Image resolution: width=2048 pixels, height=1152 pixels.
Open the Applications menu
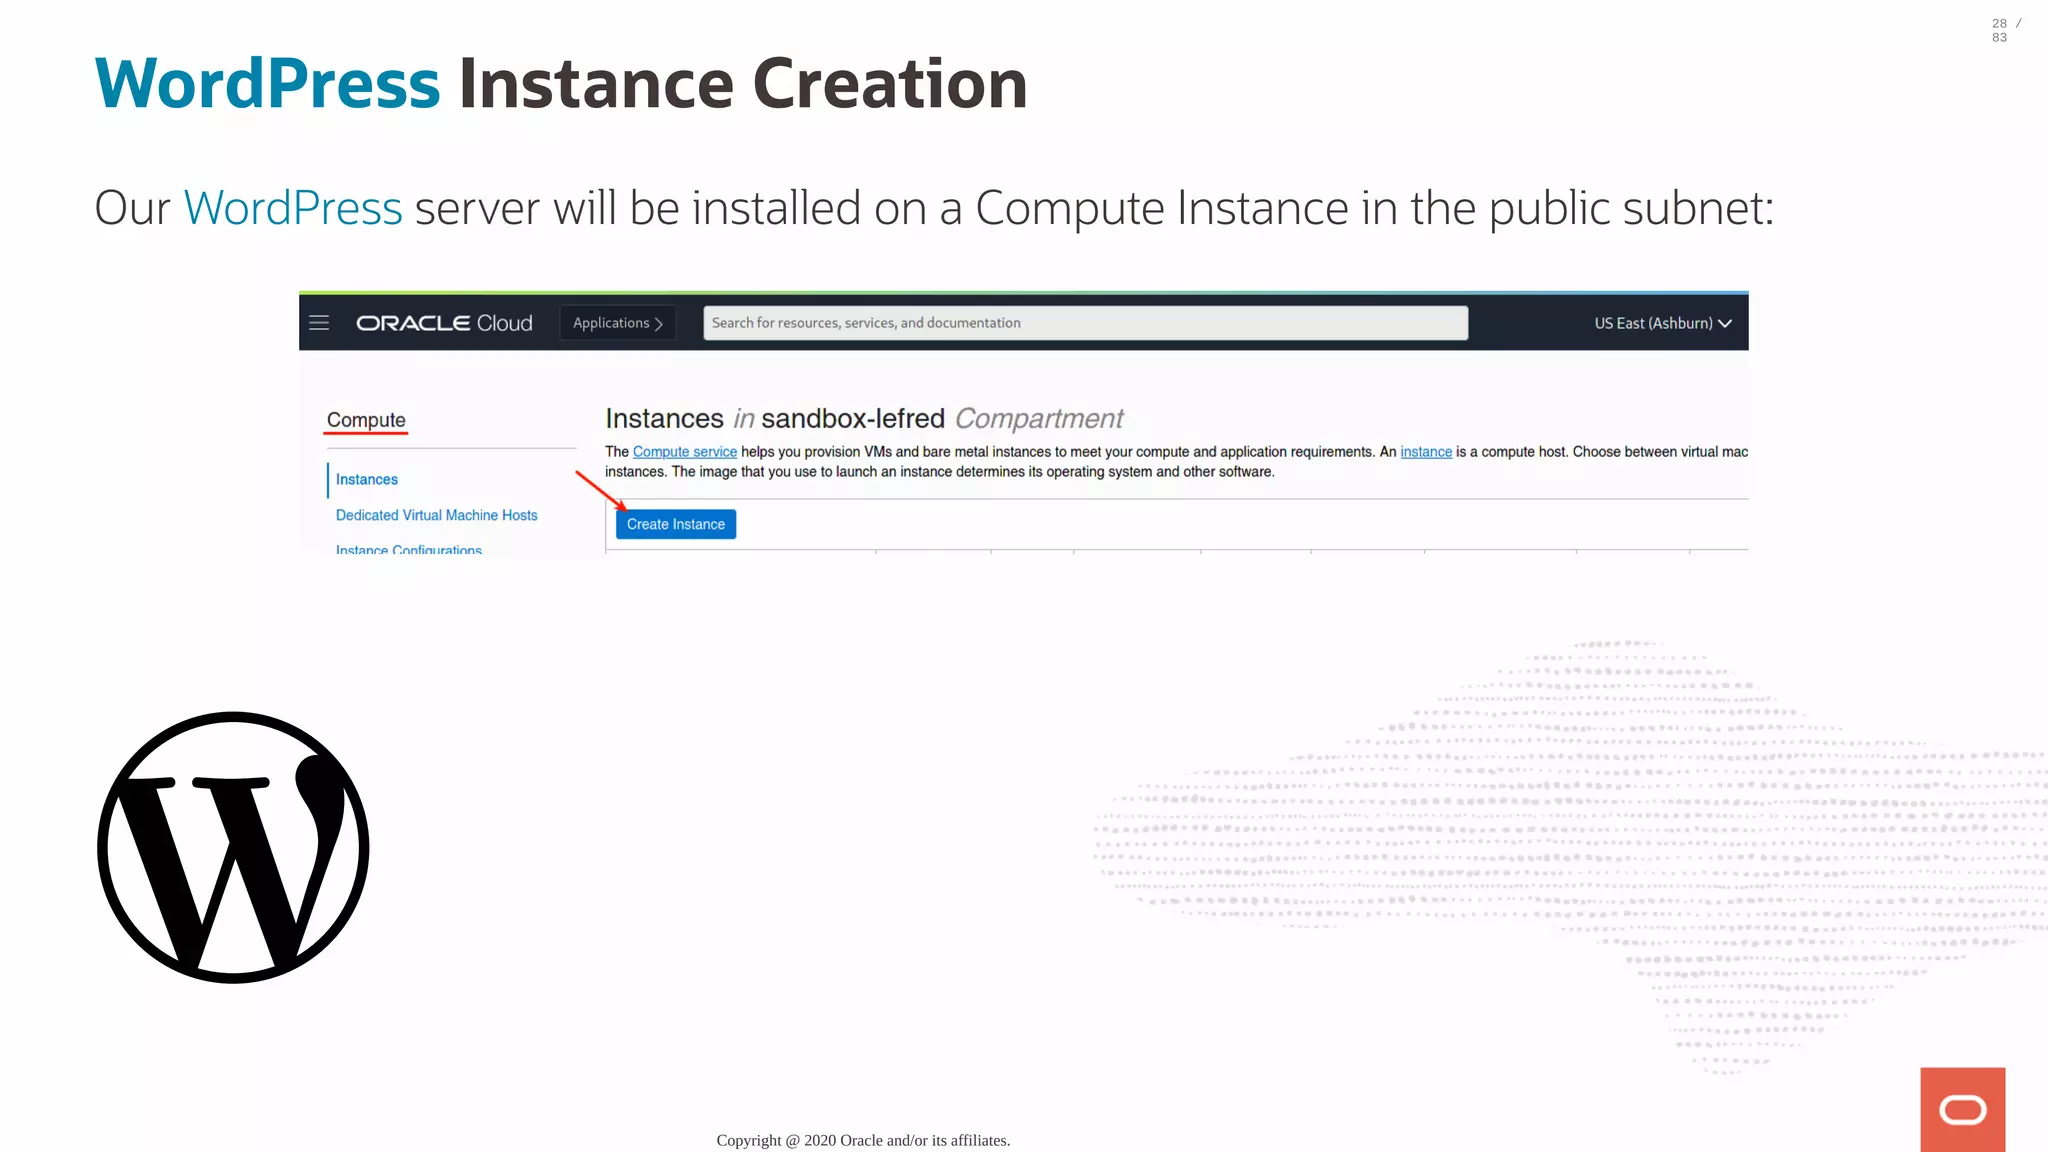[x=611, y=323]
